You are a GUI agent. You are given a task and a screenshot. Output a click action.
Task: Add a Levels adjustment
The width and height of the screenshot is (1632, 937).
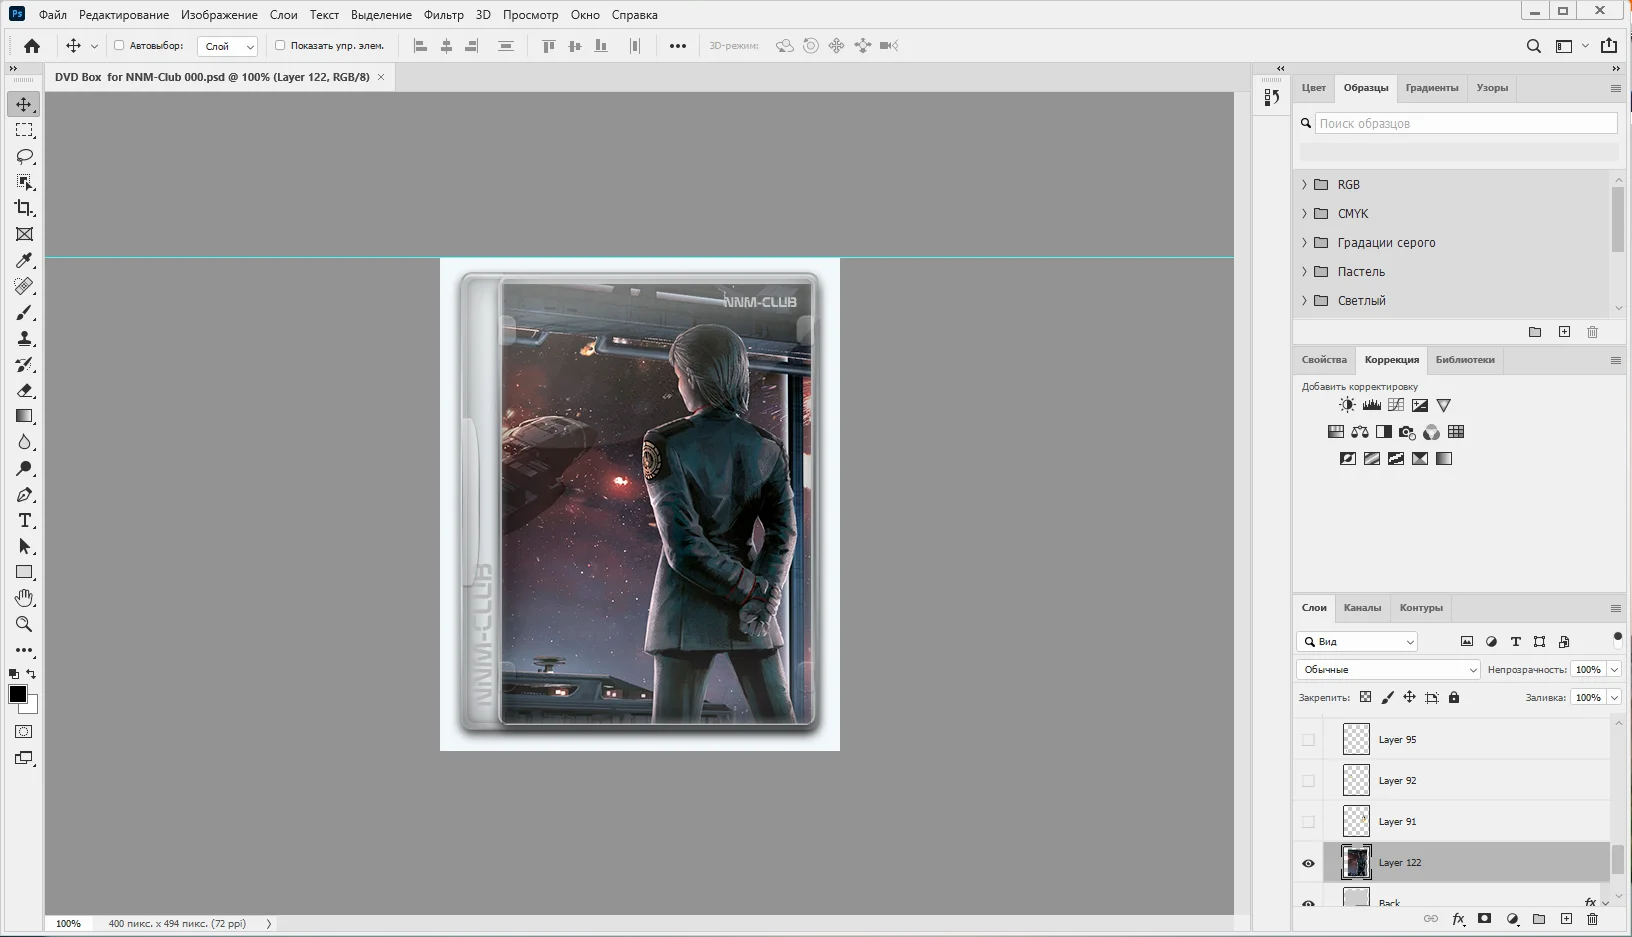click(x=1372, y=405)
